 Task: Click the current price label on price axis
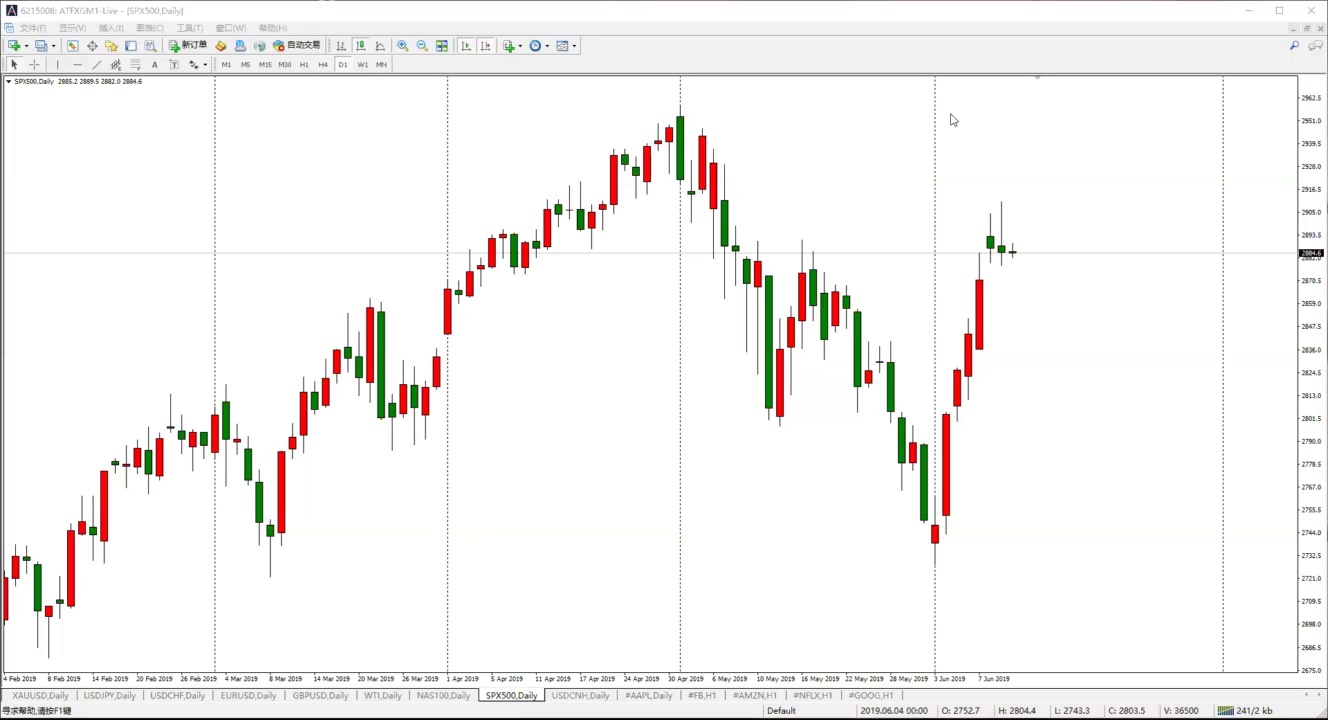coord(1311,253)
